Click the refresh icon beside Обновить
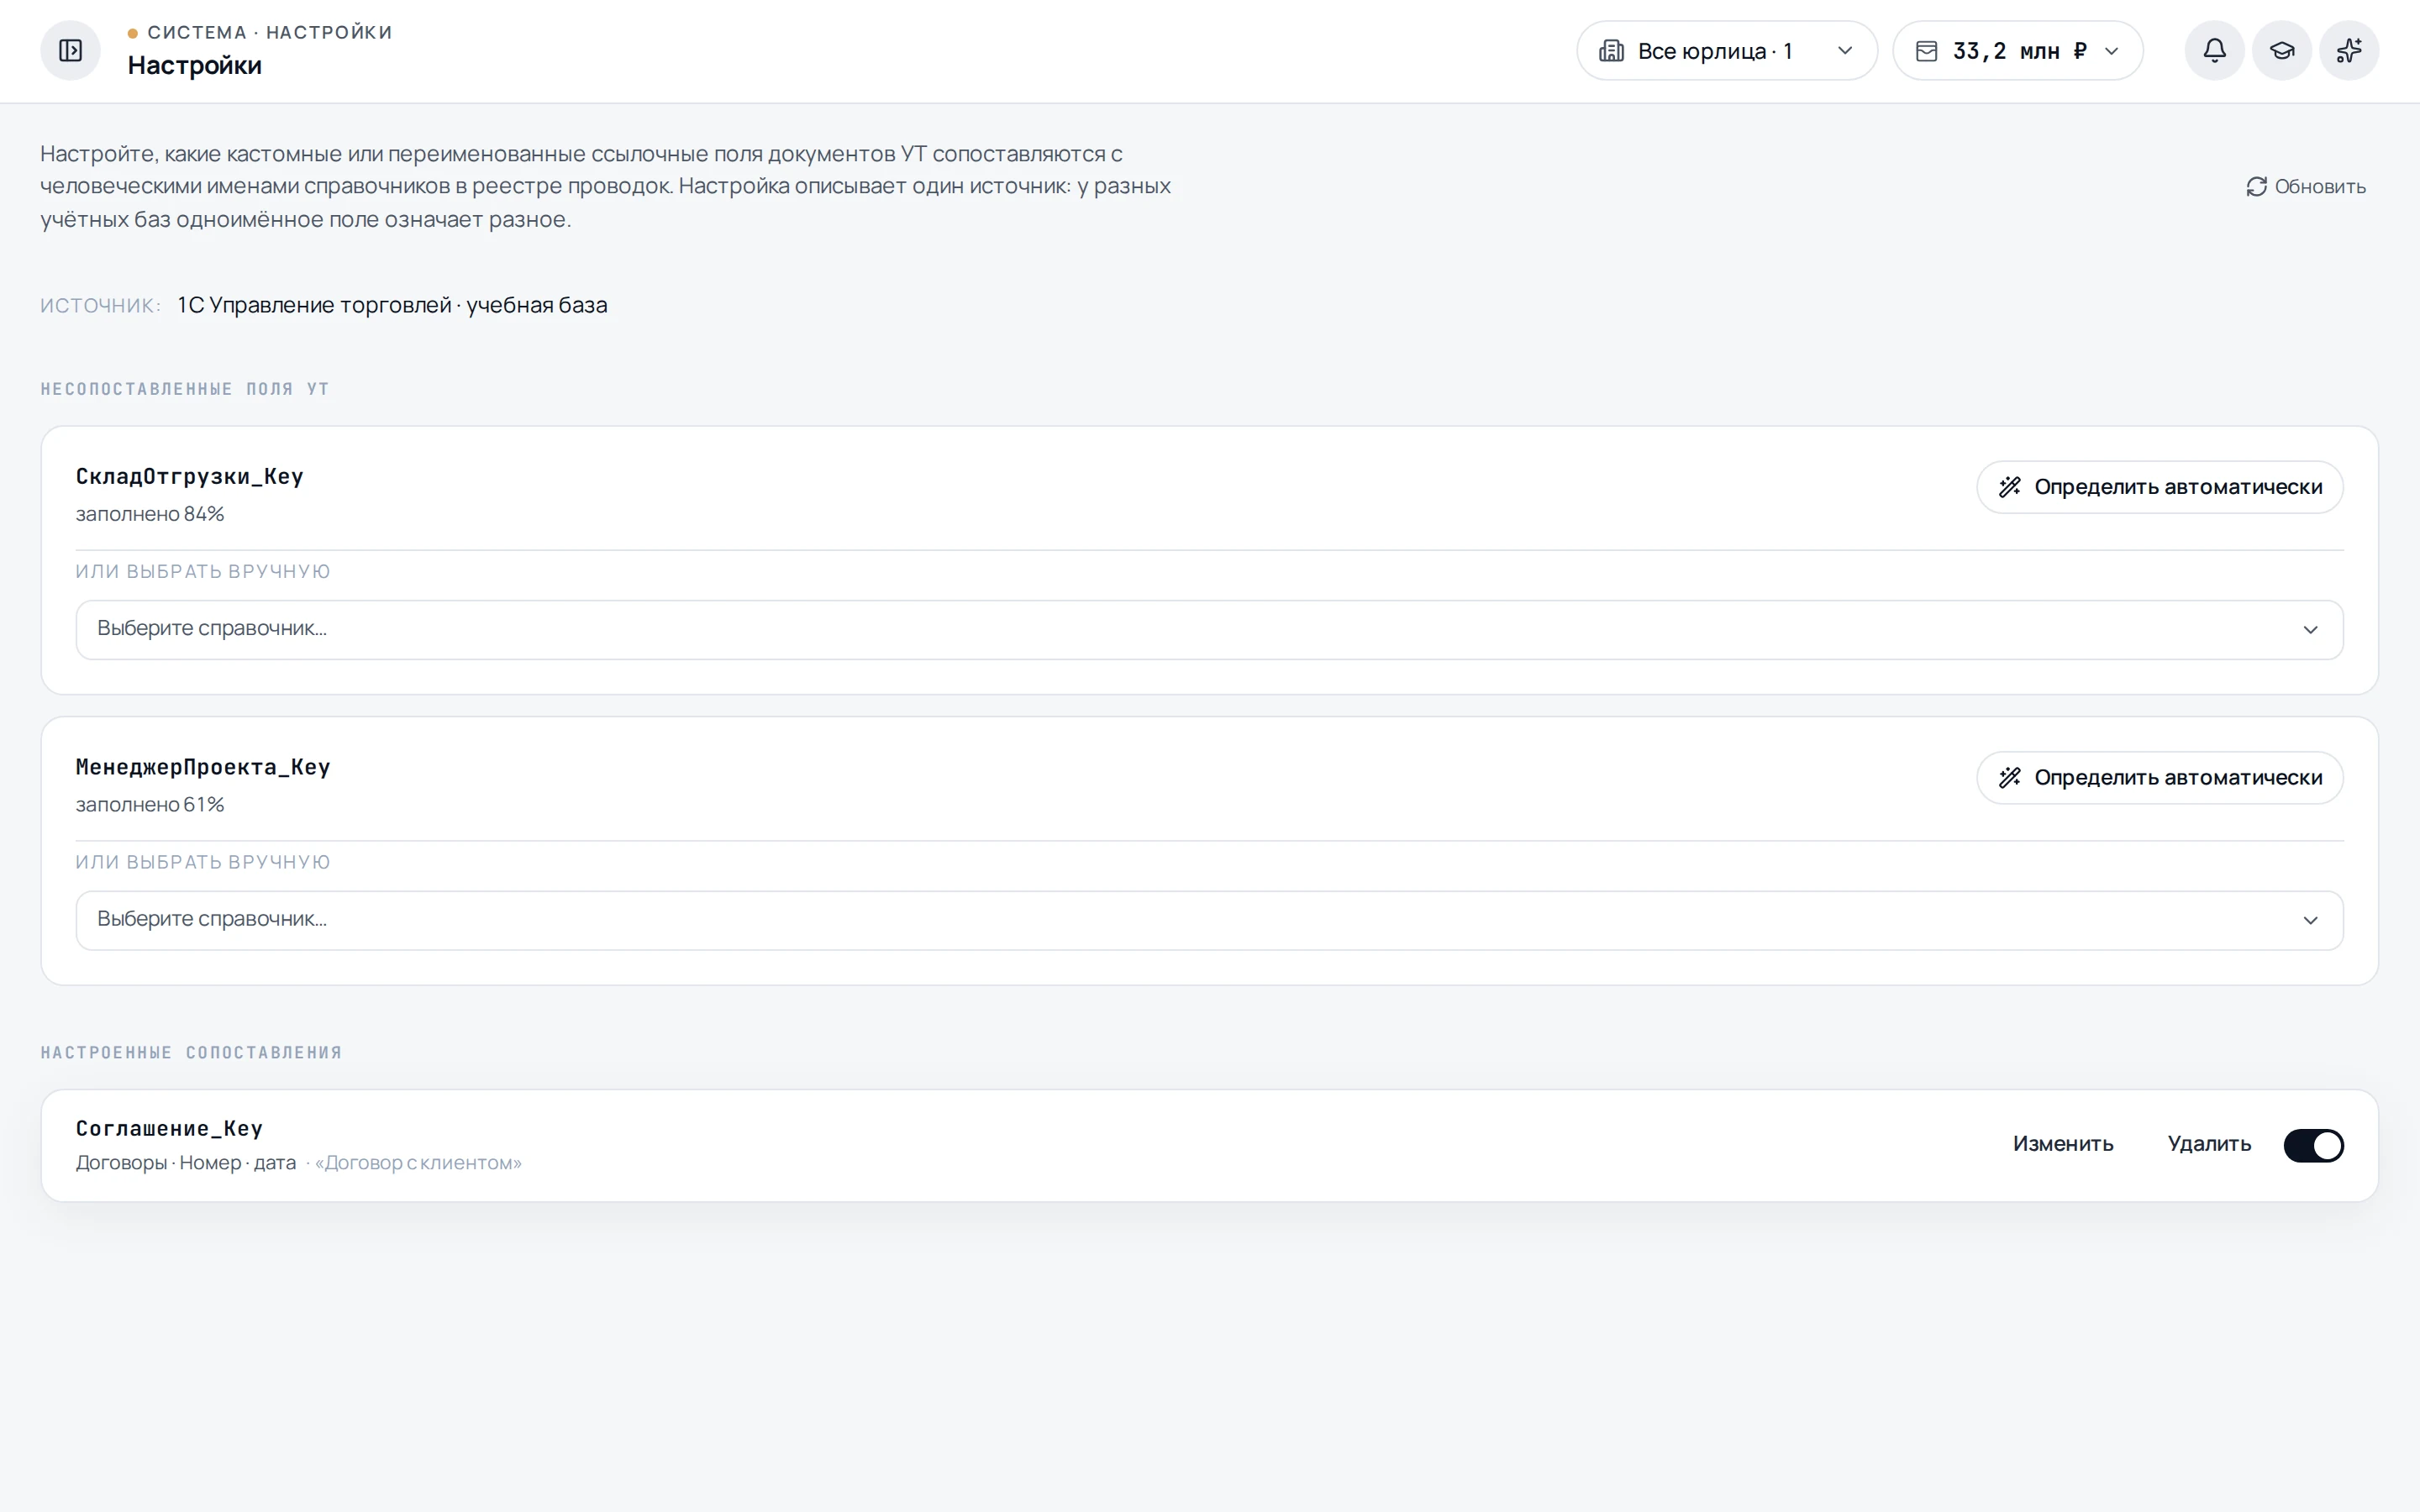Screen dimensions: 2420x1512 (x=2256, y=187)
